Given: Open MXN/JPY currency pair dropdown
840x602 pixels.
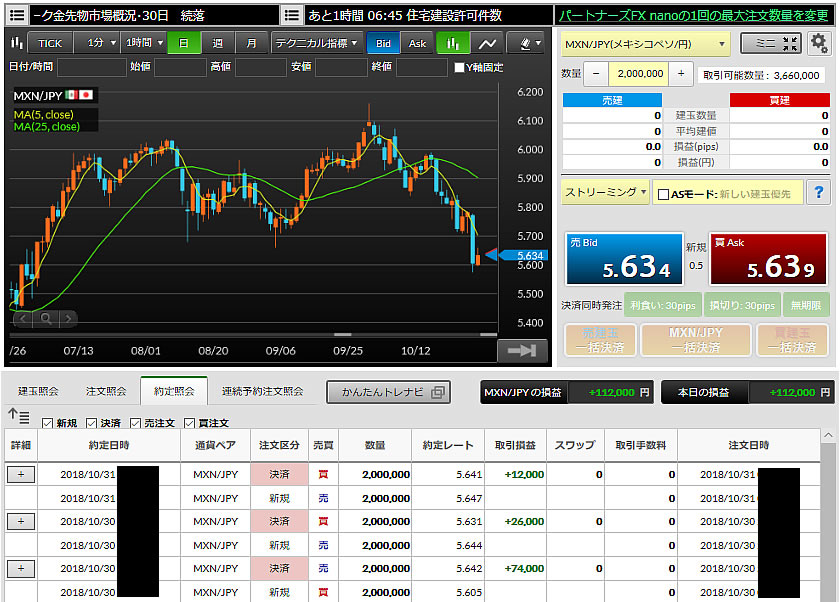Looking at the screenshot, I should point(645,44).
